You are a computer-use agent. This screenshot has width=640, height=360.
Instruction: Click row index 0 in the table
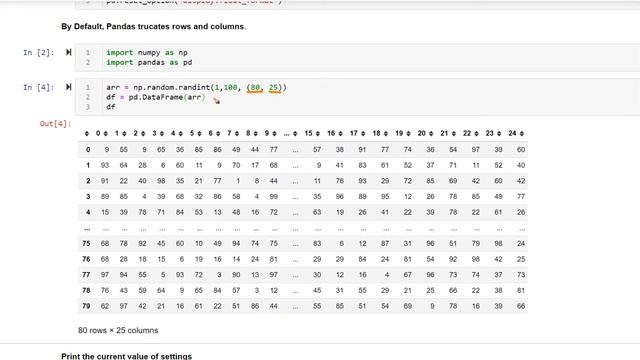point(88,150)
